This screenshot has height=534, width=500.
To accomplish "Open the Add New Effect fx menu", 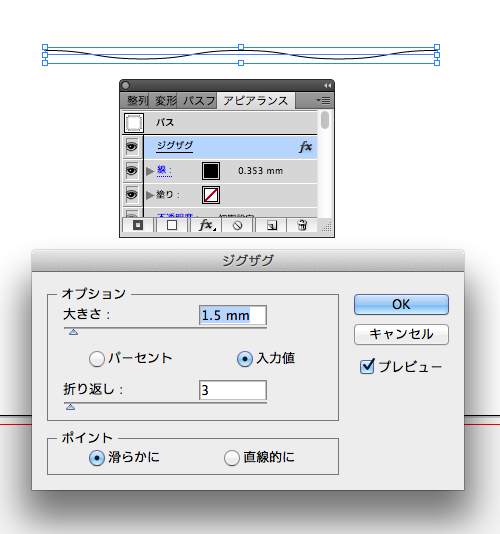I will [x=207, y=225].
